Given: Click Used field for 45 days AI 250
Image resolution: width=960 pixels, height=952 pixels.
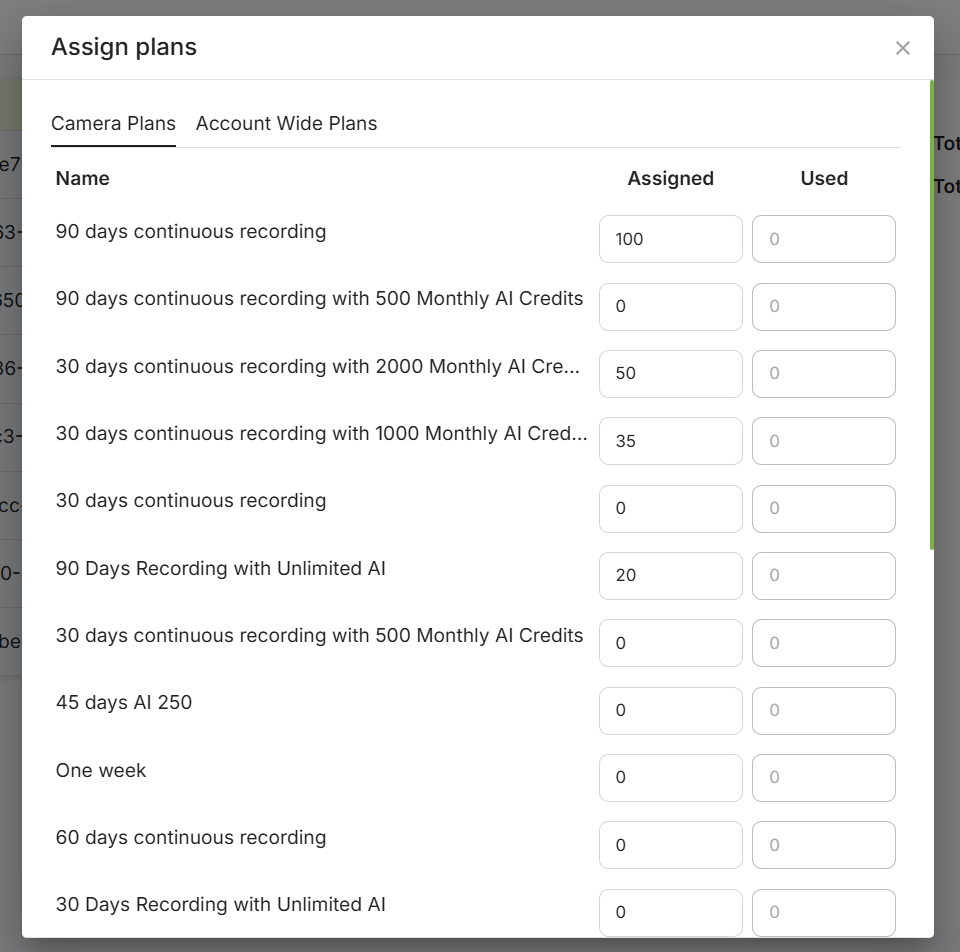Looking at the screenshot, I should [823, 710].
